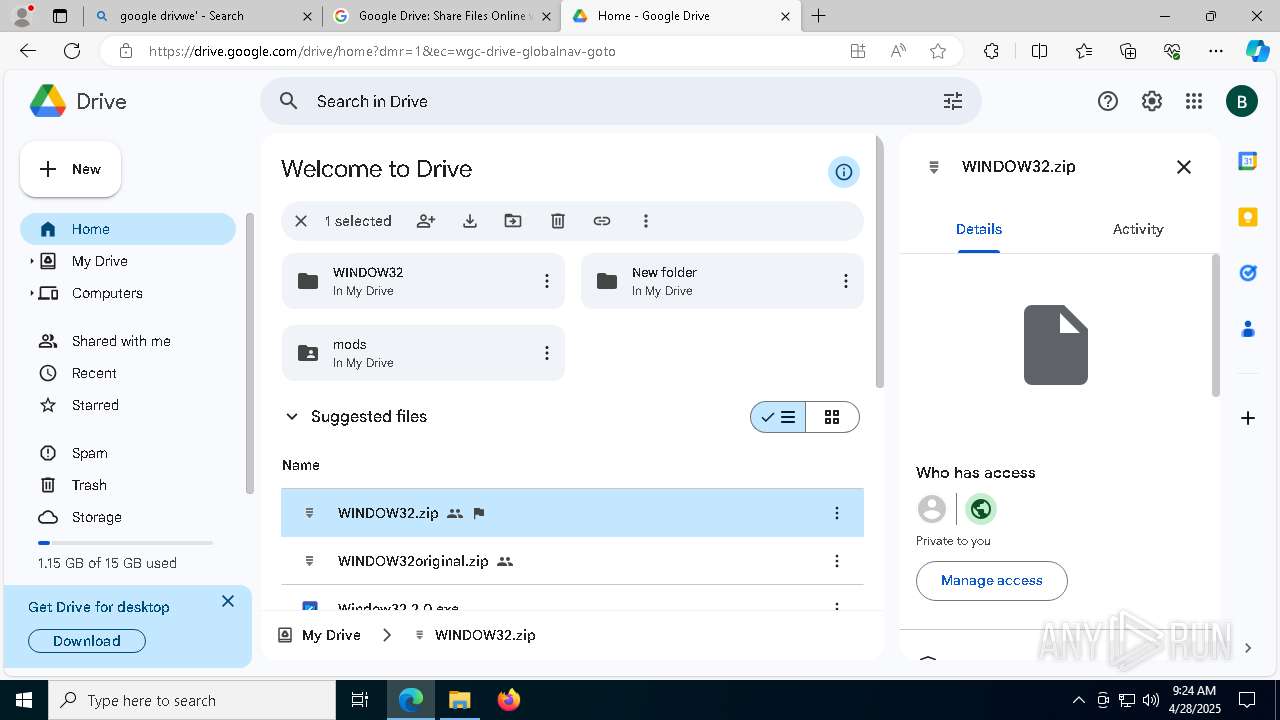Switch to the Activity tab
Image resolution: width=1280 pixels, height=720 pixels.
1138,229
